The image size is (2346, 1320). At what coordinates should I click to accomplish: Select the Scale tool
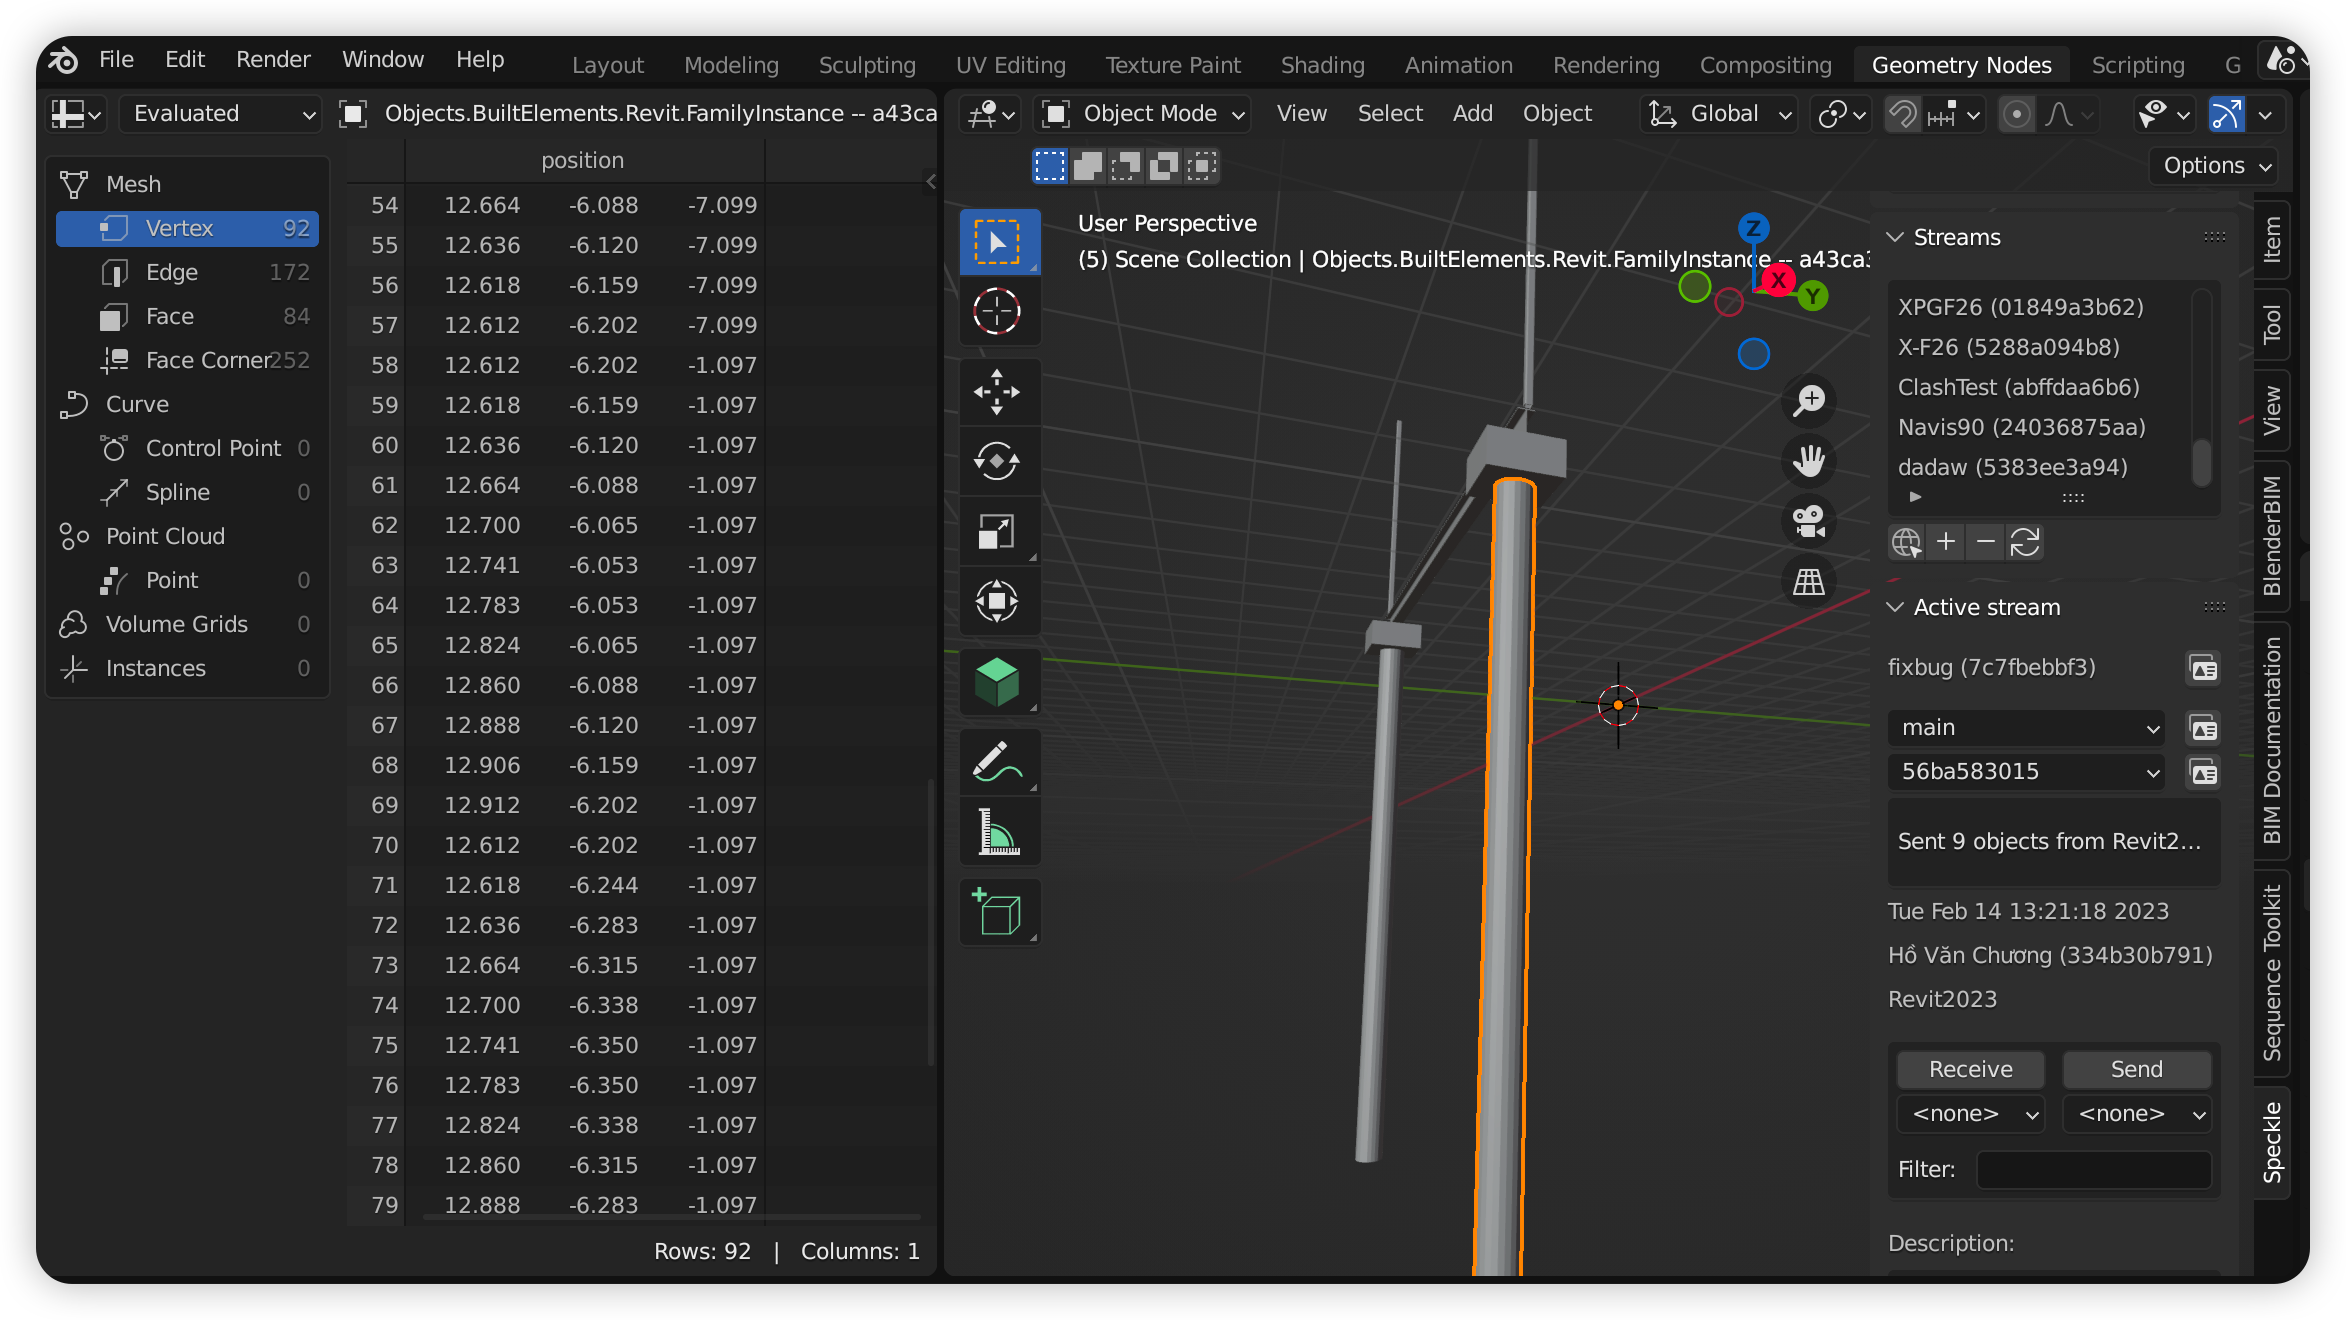[997, 532]
